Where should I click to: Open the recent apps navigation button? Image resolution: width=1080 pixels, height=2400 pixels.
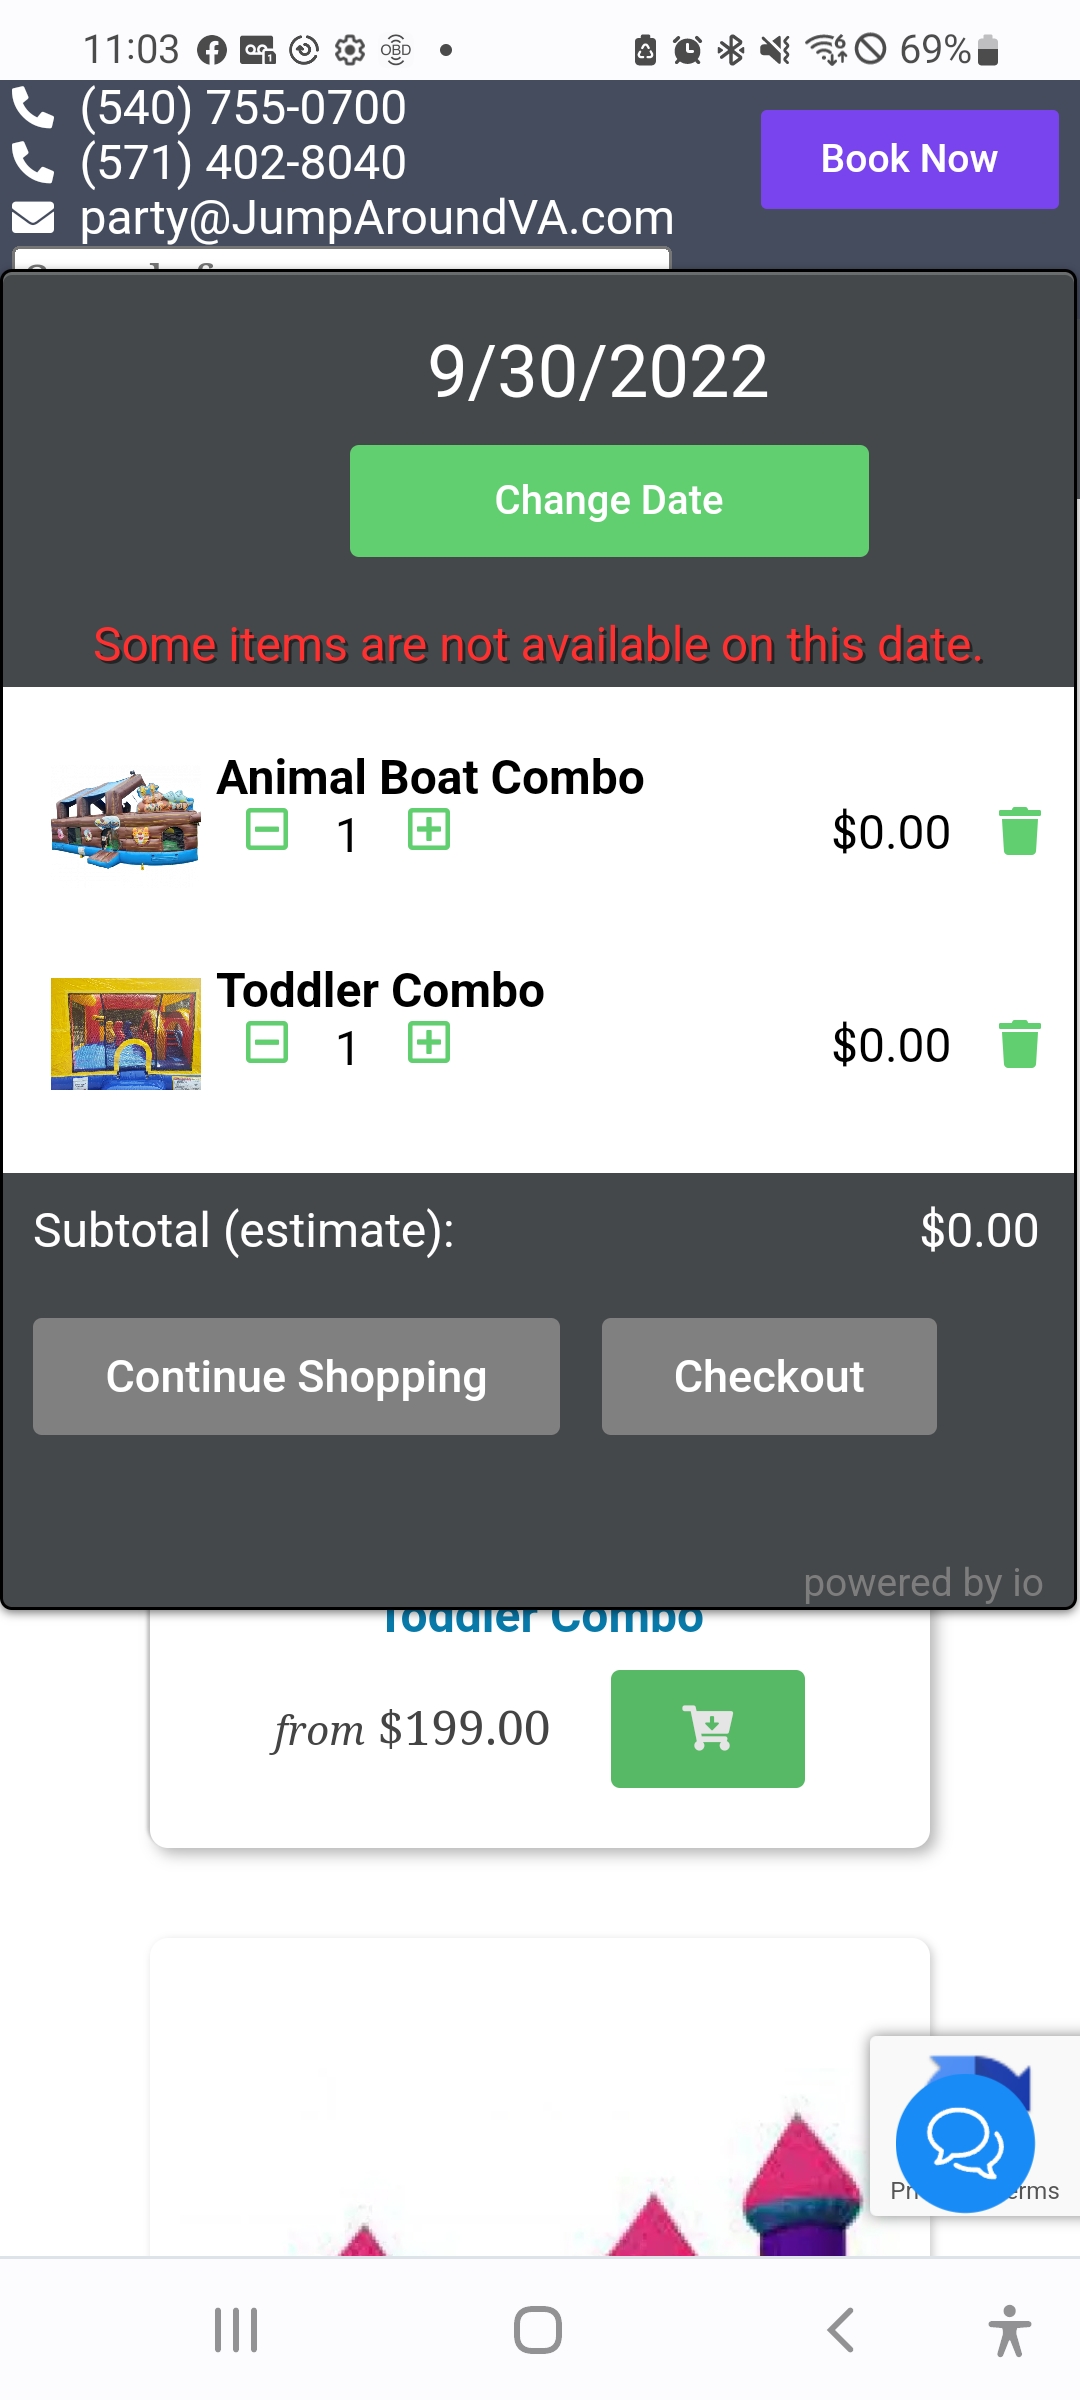point(236,2330)
